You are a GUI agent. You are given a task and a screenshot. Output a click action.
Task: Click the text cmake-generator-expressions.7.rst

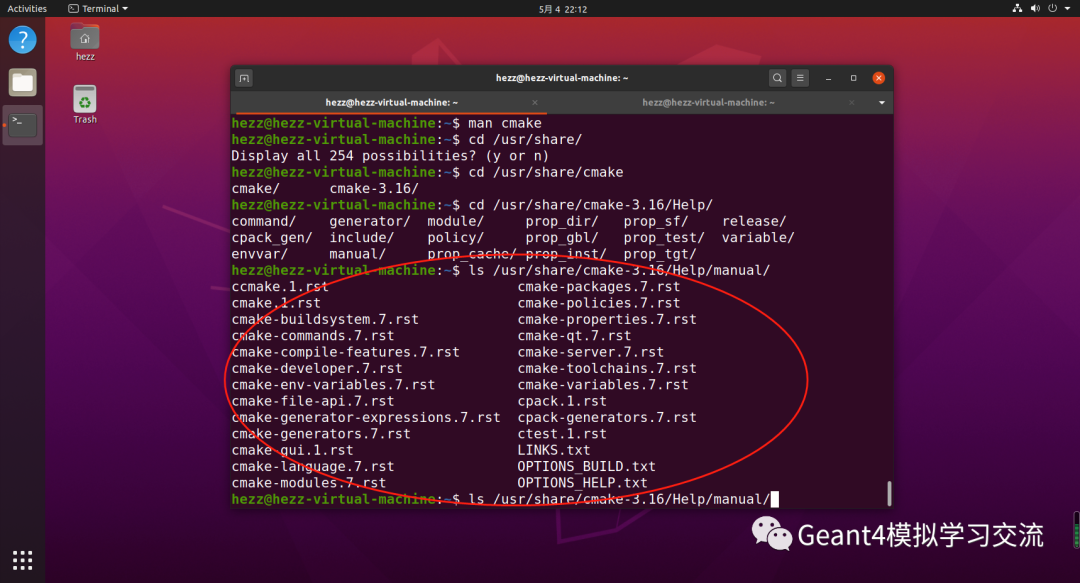point(366,418)
